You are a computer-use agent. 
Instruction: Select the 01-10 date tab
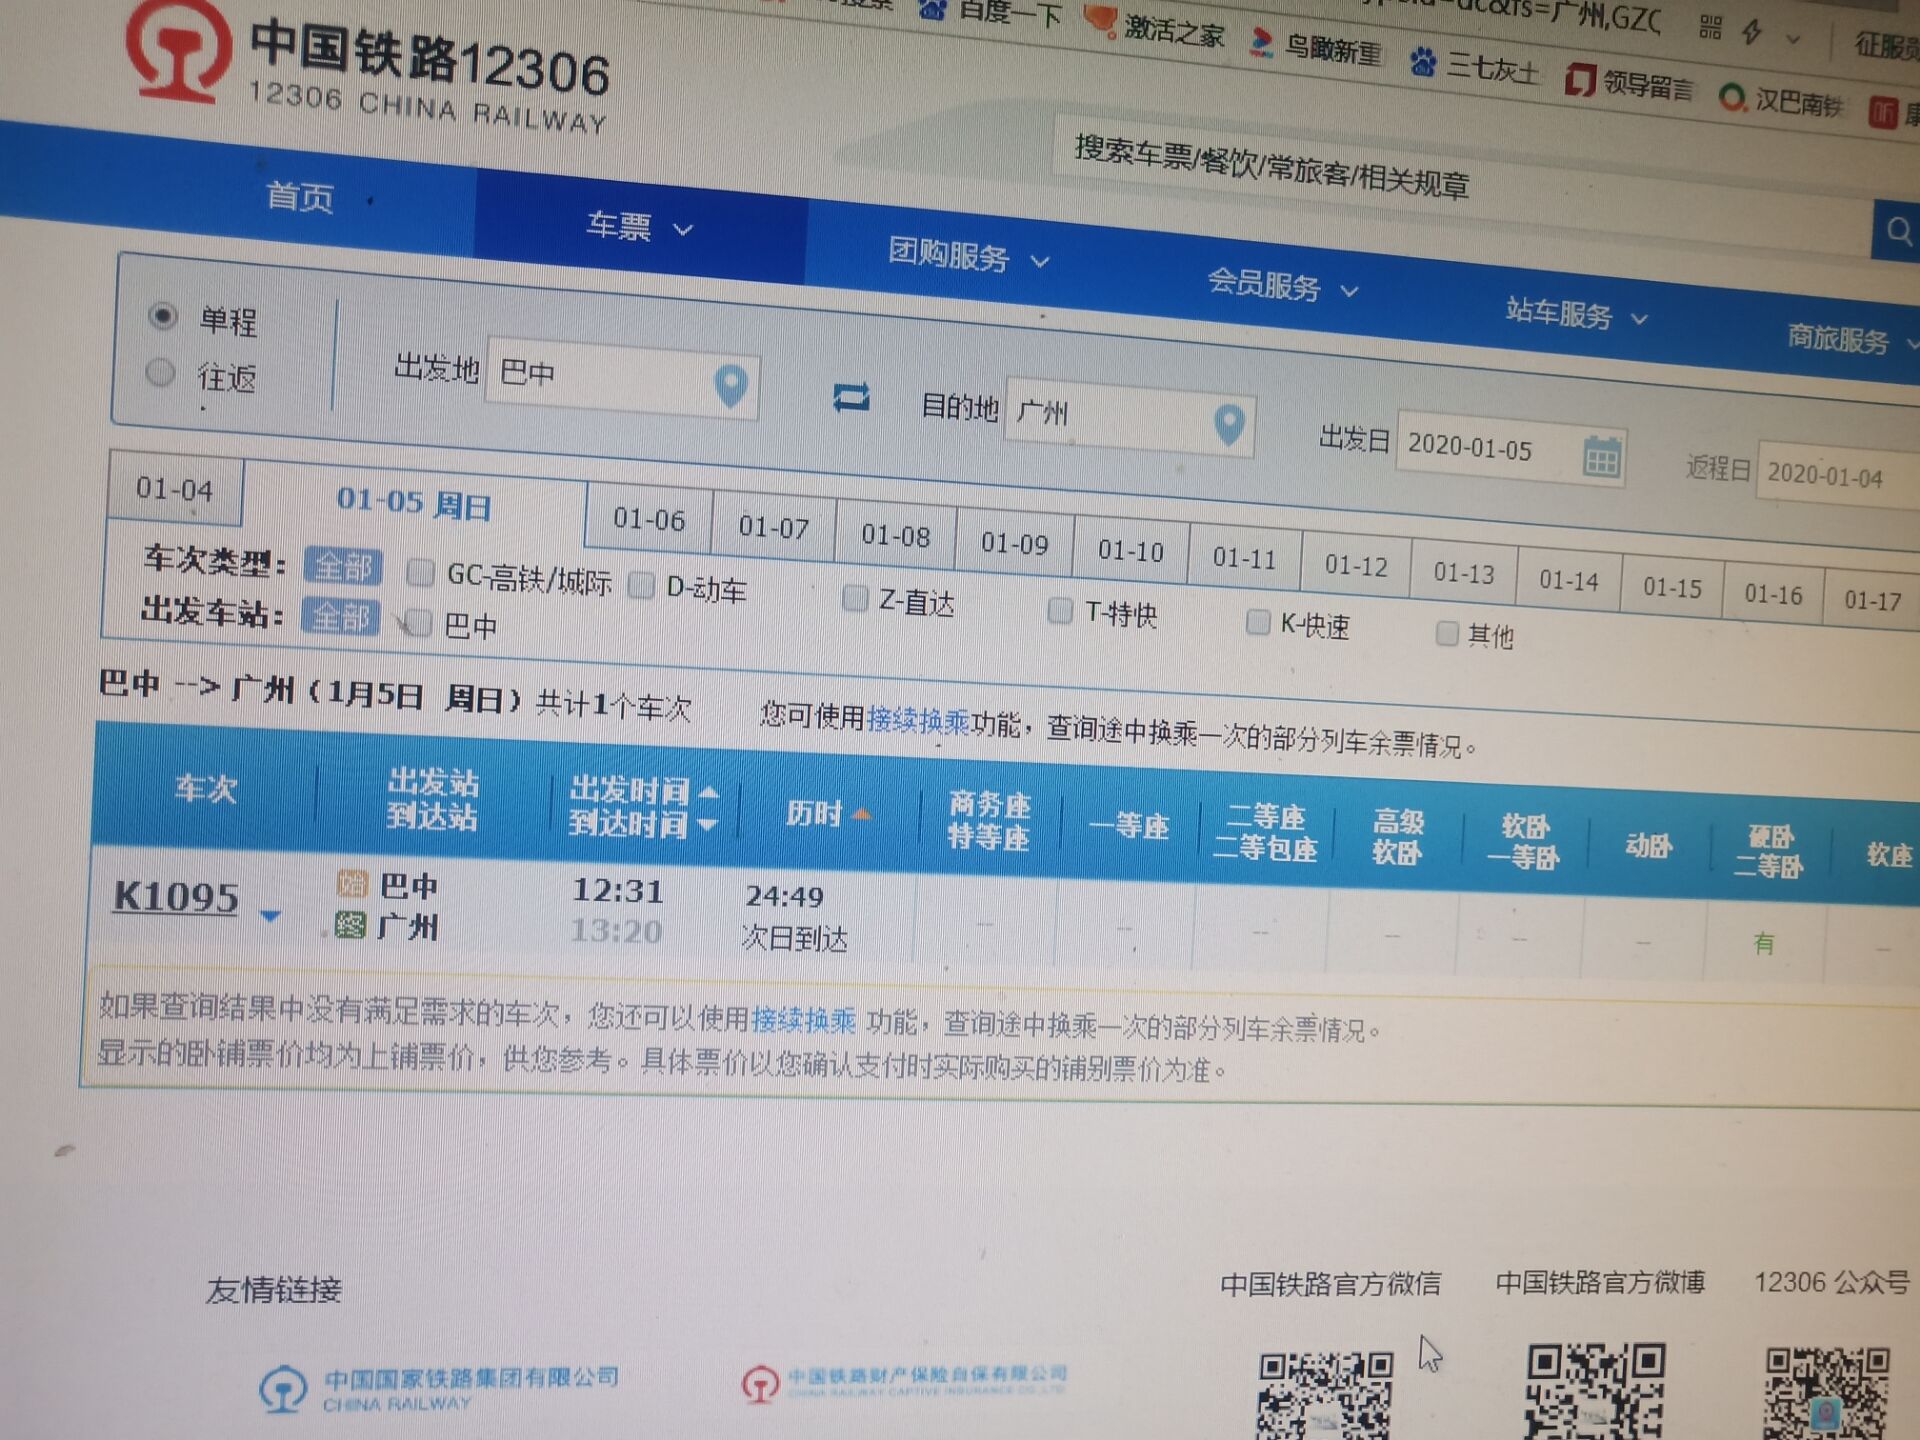click(x=1131, y=551)
